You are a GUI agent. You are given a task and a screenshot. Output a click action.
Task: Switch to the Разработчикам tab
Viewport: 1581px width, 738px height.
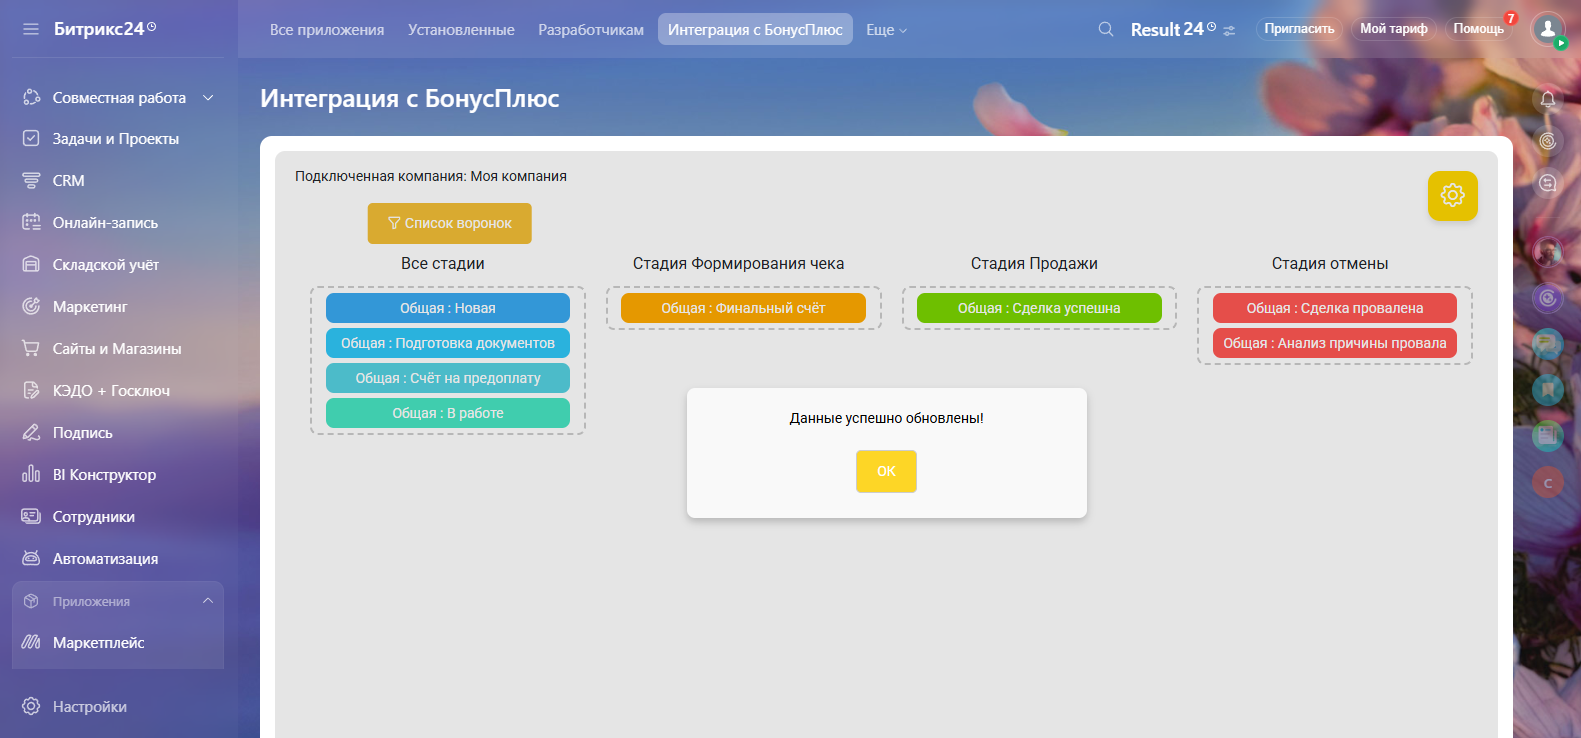[x=591, y=30]
